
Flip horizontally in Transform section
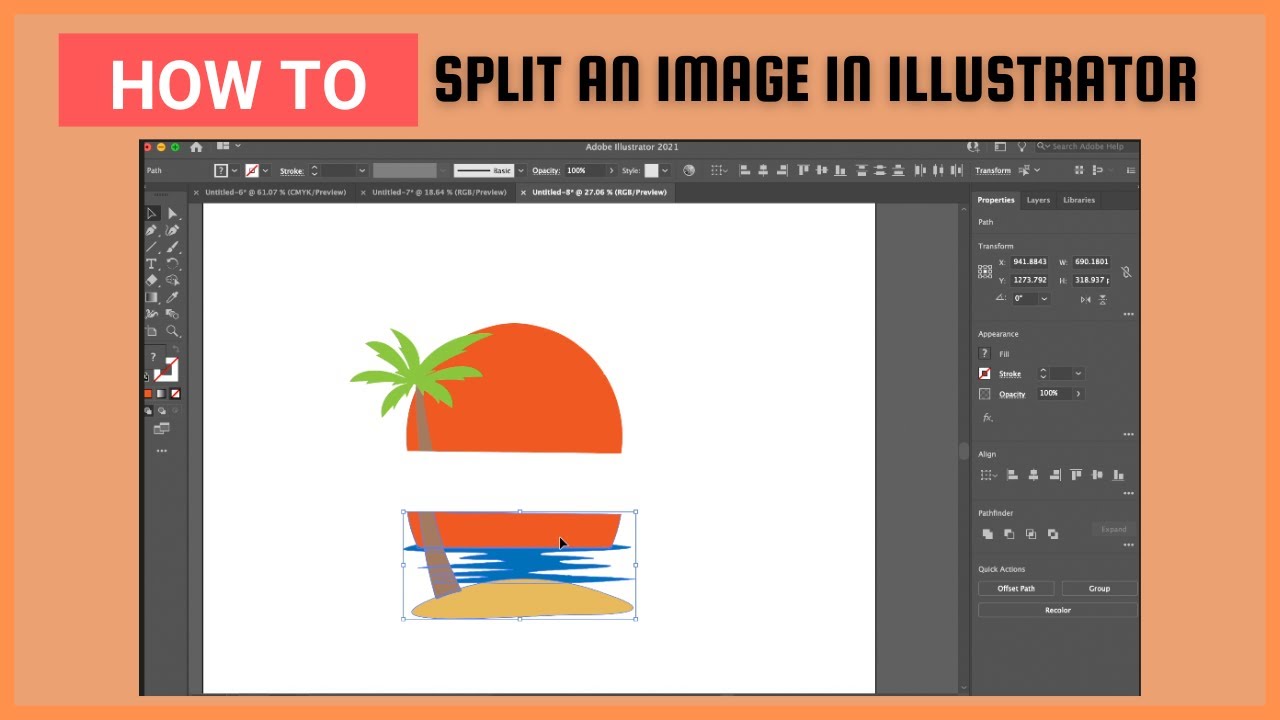pos(1085,299)
